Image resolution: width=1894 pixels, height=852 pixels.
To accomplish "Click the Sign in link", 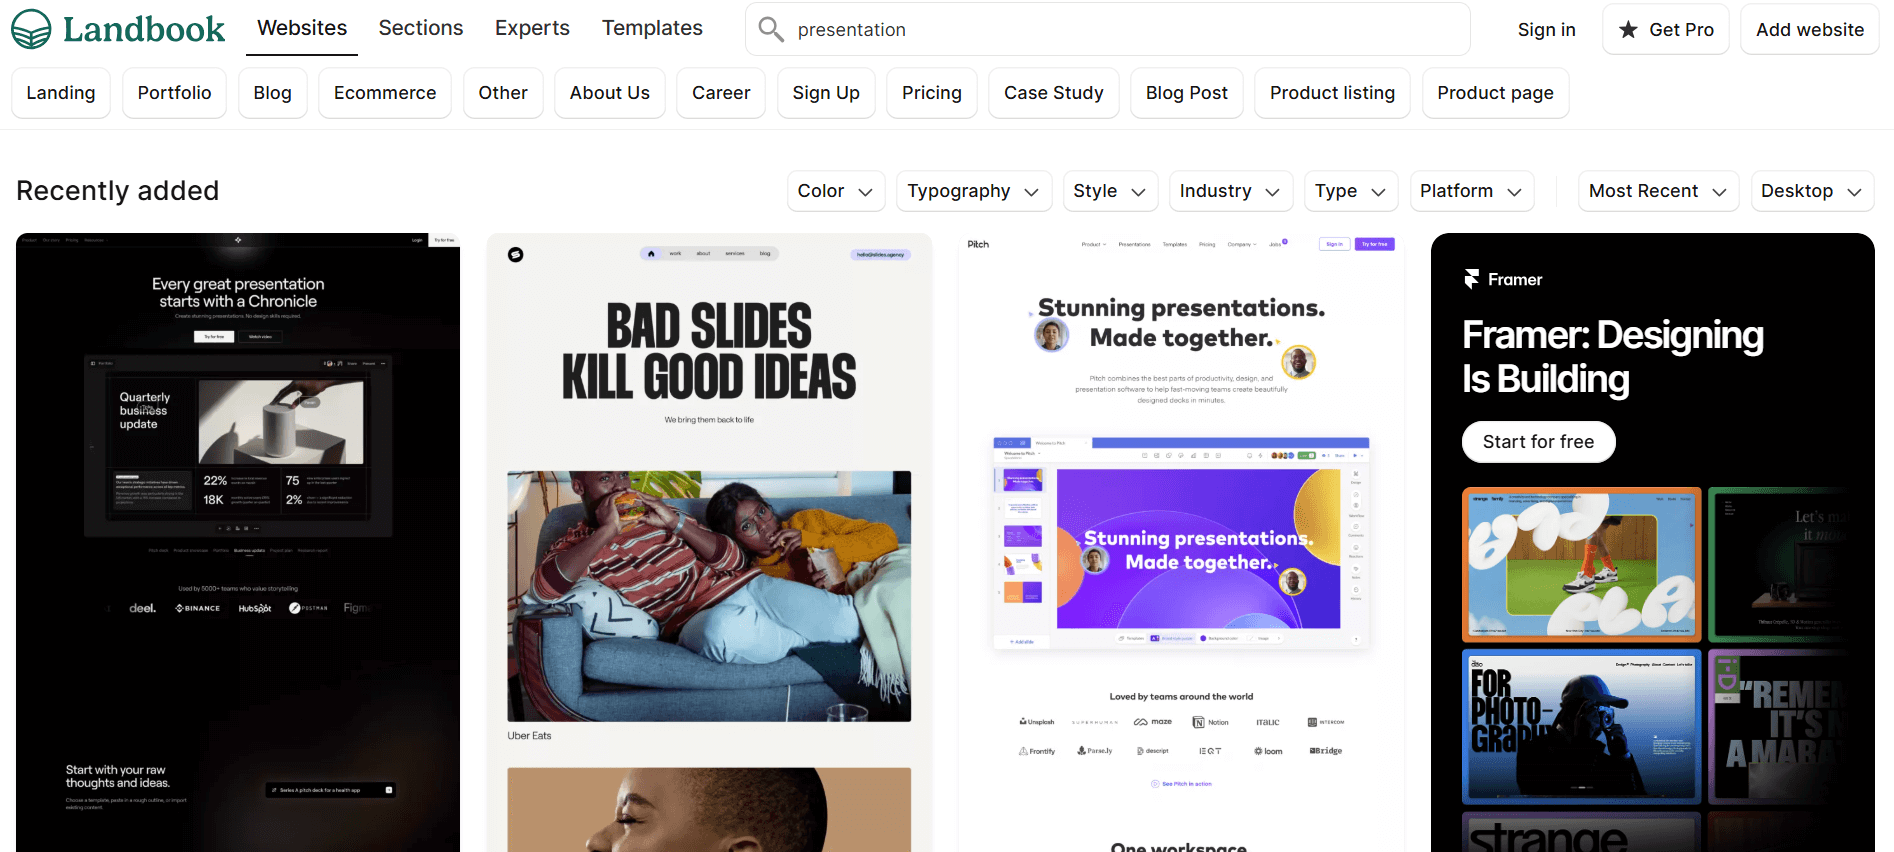I will 1546,30.
